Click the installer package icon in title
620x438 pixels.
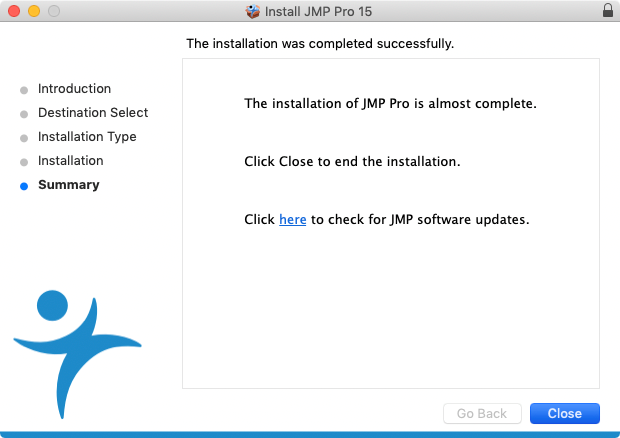[253, 11]
